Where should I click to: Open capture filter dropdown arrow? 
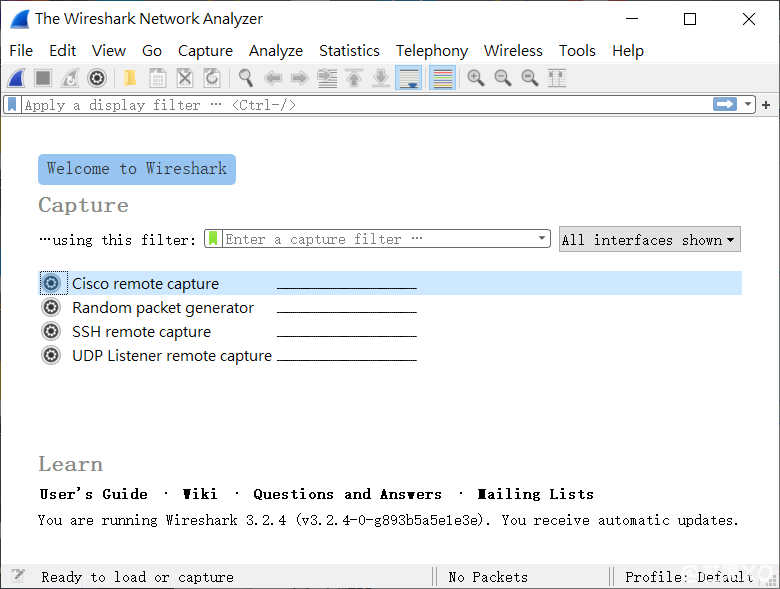click(542, 238)
